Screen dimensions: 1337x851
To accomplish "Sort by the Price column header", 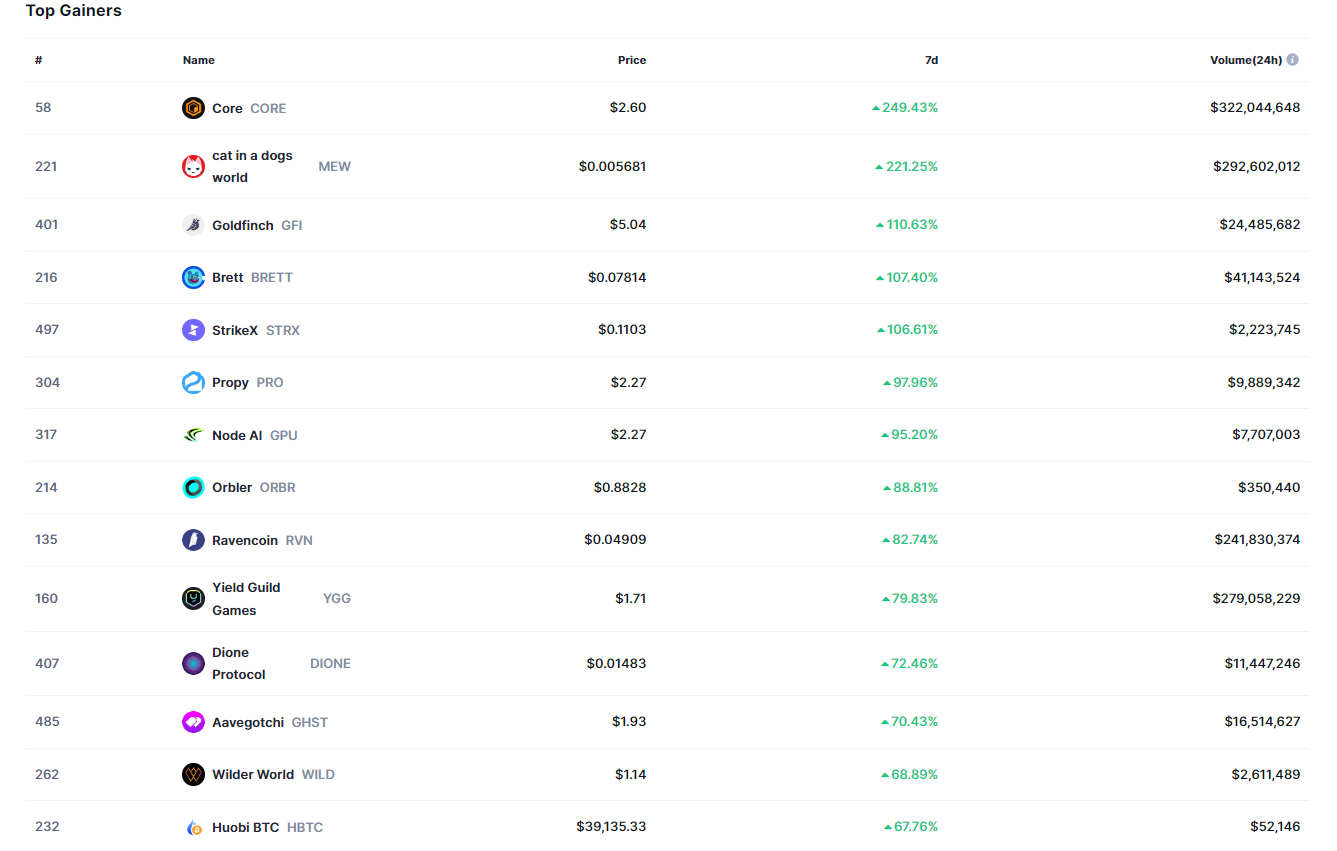I will coord(631,60).
